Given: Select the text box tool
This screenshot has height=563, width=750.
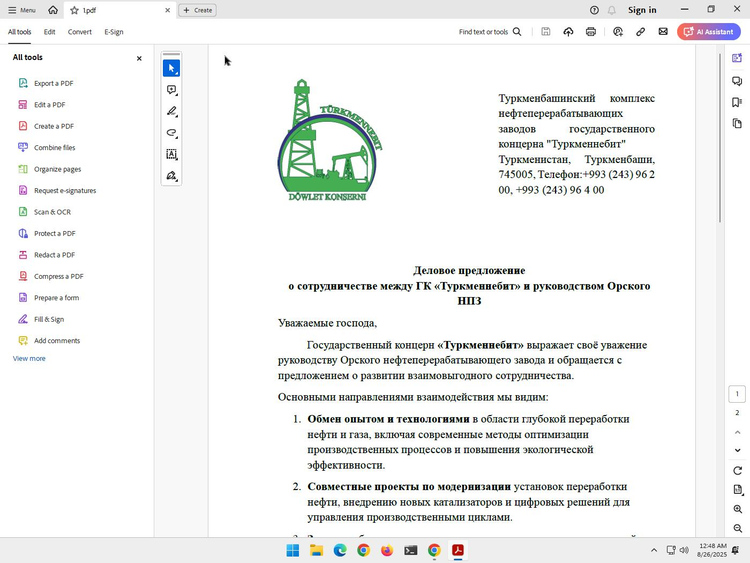Looking at the screenshot, I should [x=171, y=154].
